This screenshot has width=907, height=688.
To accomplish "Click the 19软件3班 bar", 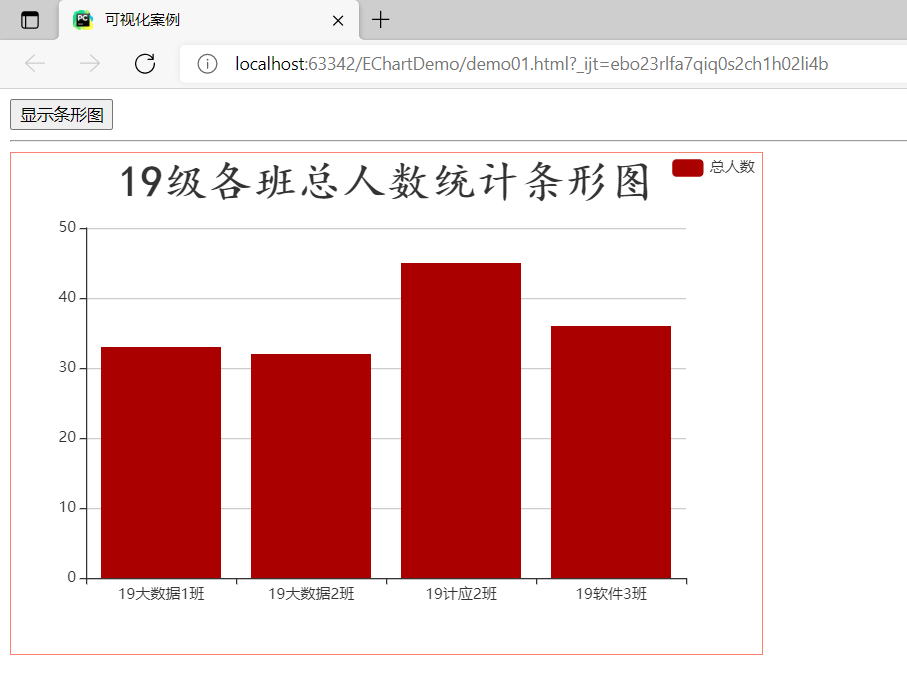I will point(611,452).
